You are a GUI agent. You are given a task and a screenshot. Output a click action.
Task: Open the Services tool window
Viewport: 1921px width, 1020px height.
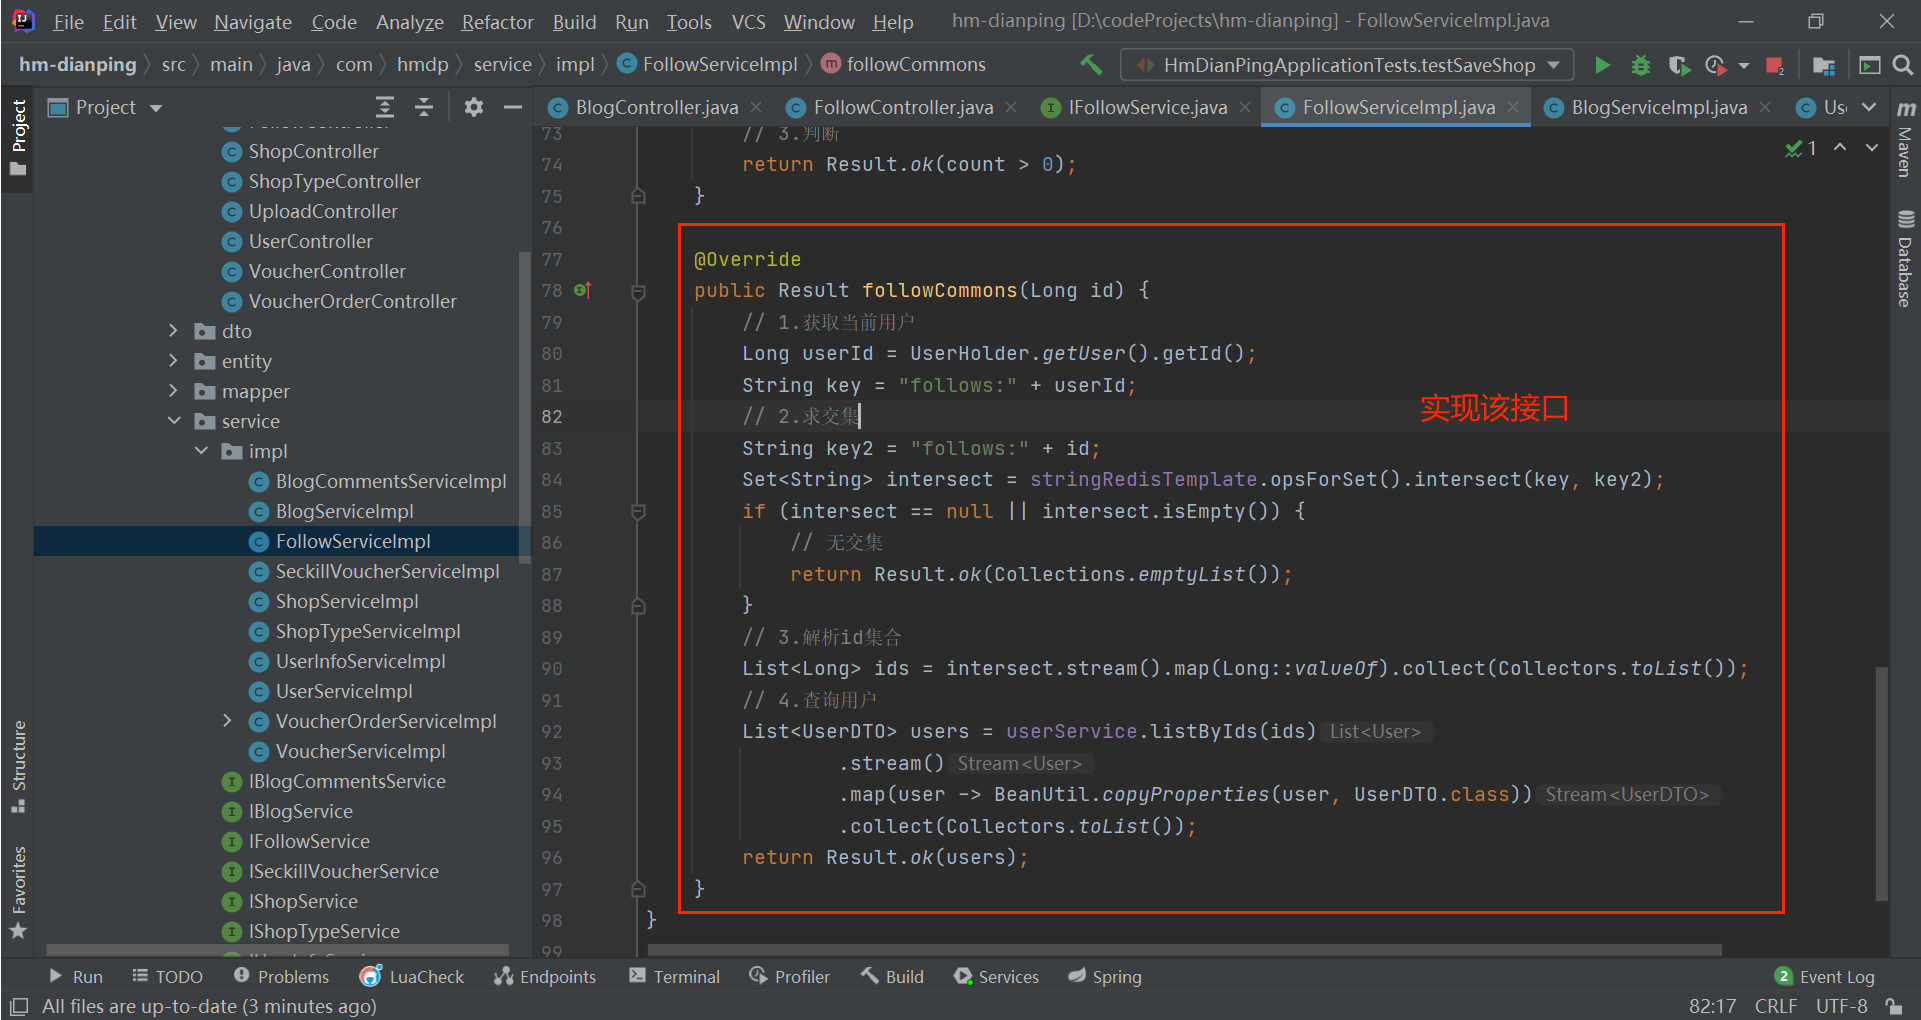(x=996, y=977)
